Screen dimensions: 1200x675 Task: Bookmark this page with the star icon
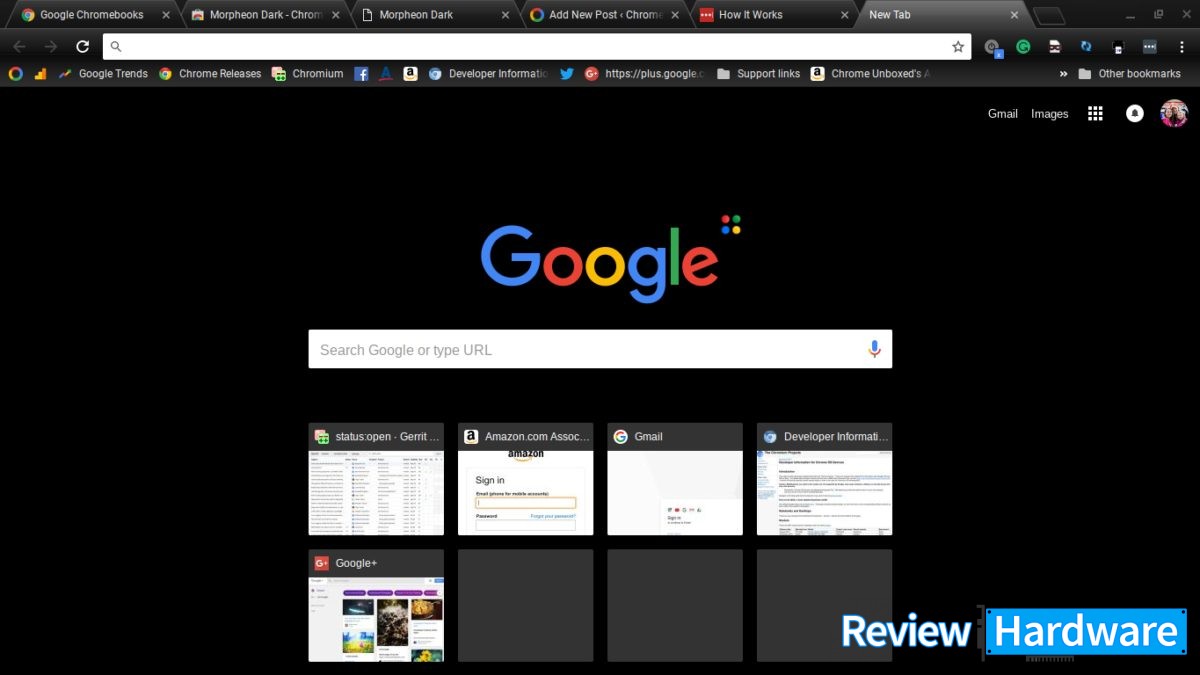click(958, 46)
